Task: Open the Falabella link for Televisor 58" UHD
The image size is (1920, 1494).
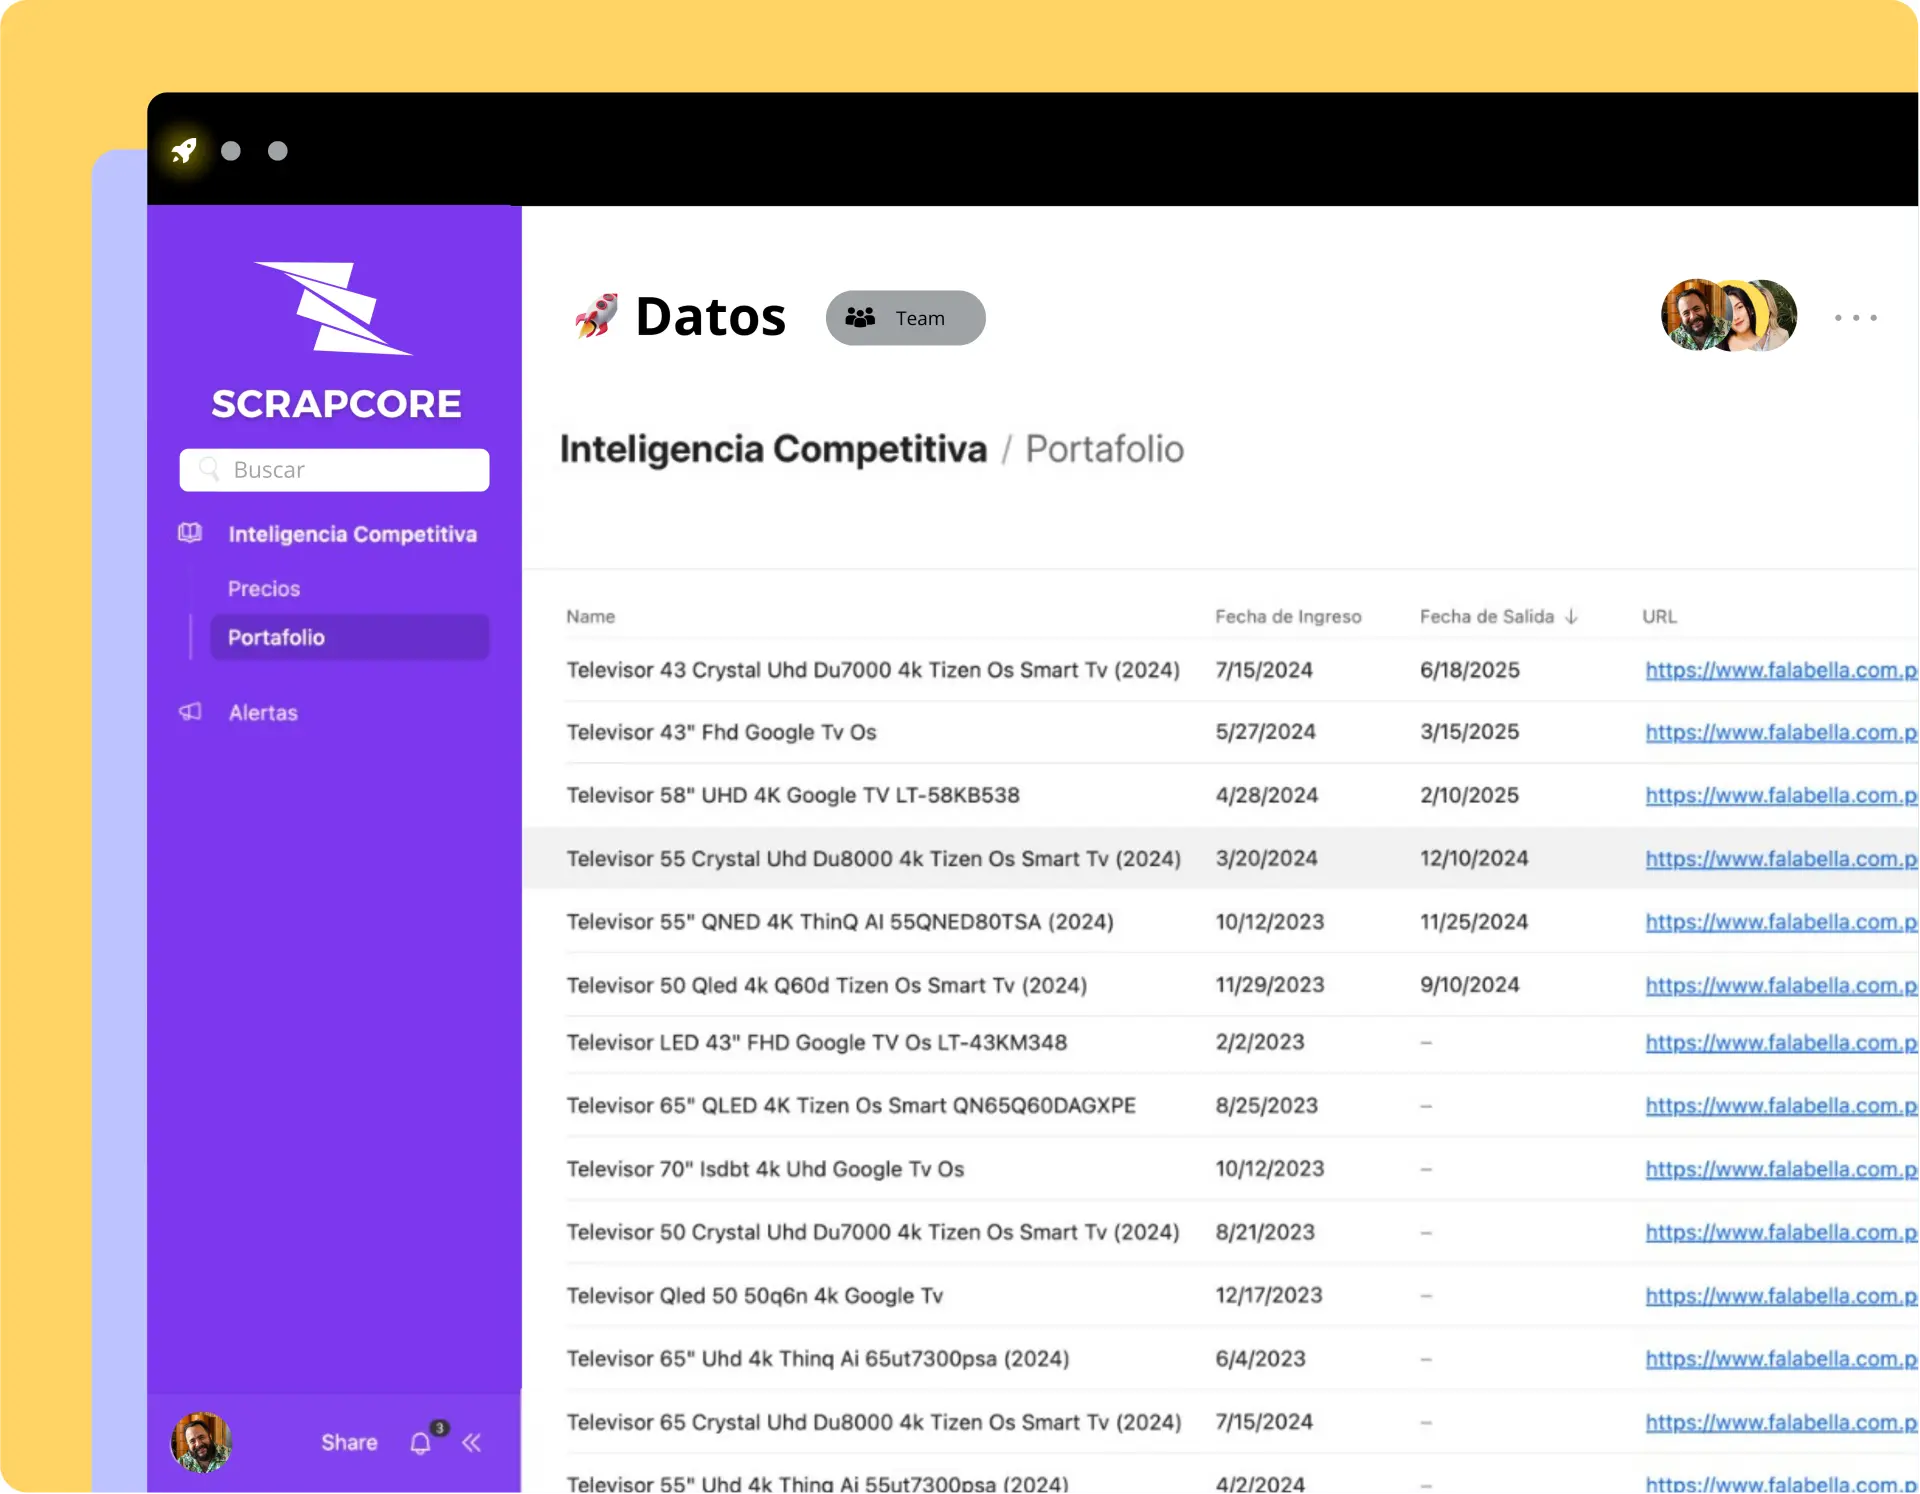Action: pos(1780,795)
